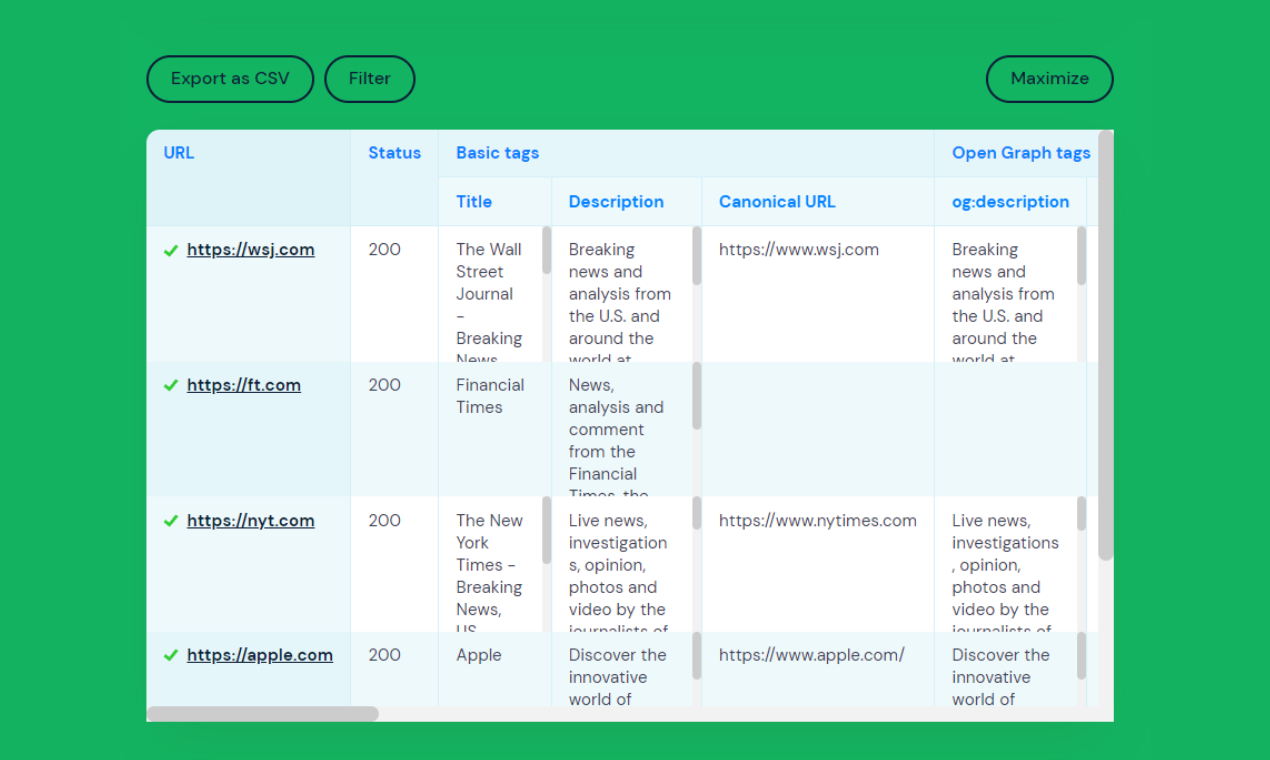Click scrollbar in ft.com Description cell
Image resolution: width=1270 pixels, height=760 pixels.
[697, 396]
